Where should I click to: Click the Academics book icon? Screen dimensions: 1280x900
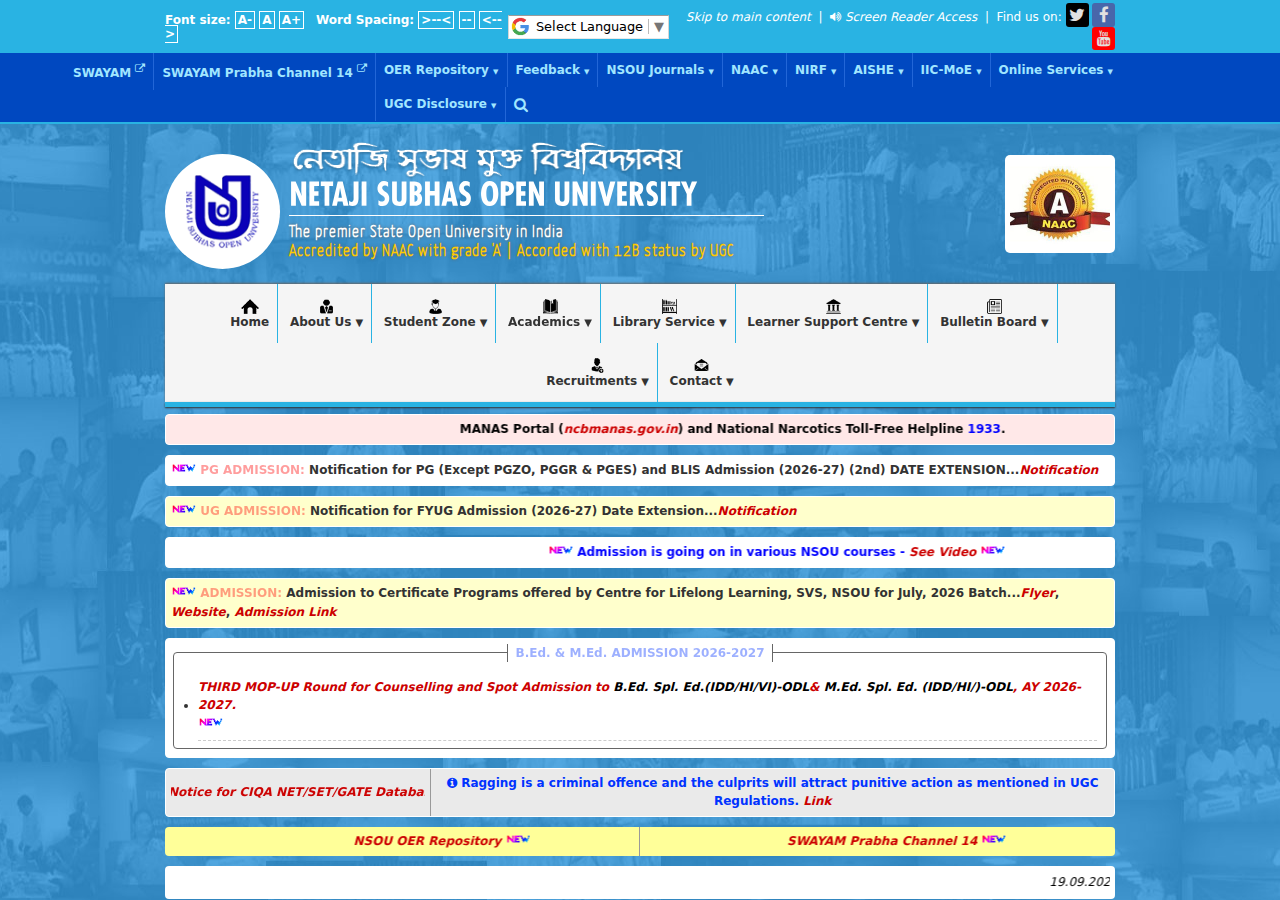pos(550,306)
